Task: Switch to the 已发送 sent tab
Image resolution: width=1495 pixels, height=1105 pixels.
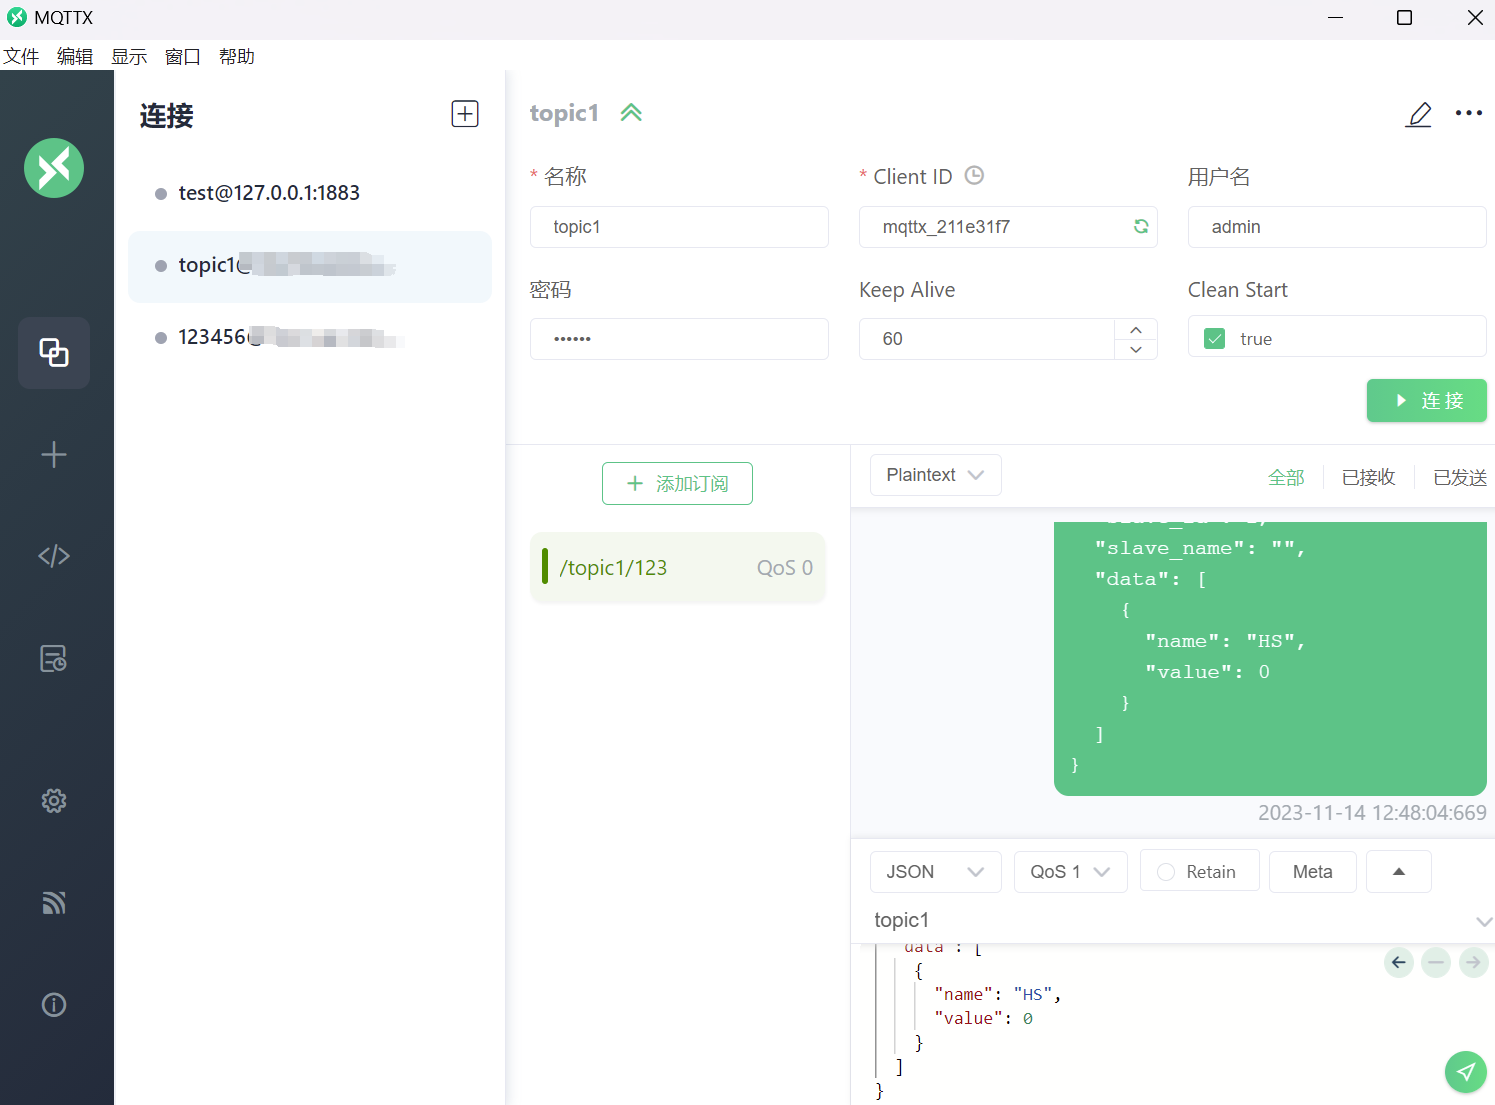Action: (x=1460, y=478)
